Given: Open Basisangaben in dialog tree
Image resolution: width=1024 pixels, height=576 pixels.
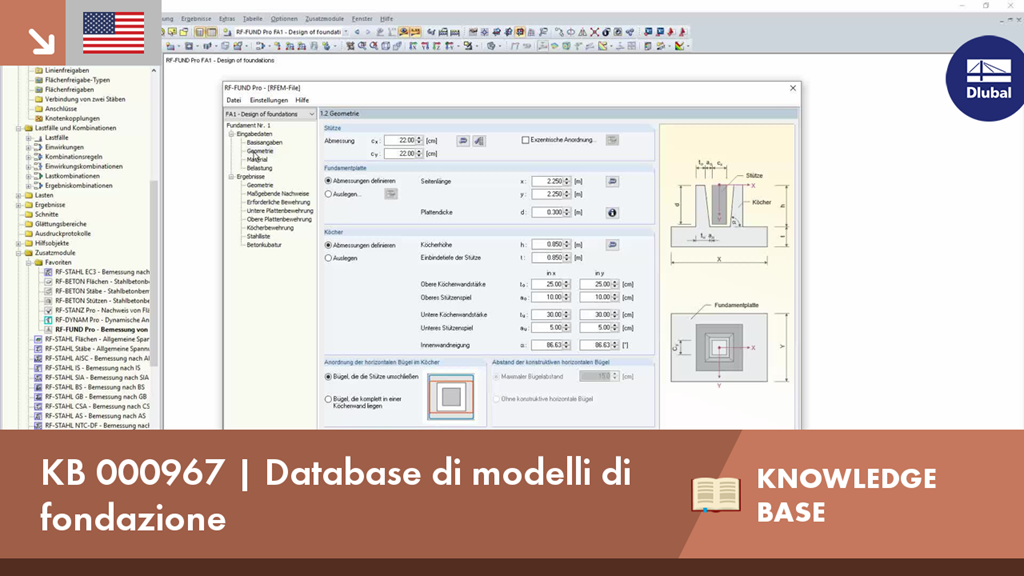Looking at the screenshot, I should pyautogui.click(x=264, y=142).
